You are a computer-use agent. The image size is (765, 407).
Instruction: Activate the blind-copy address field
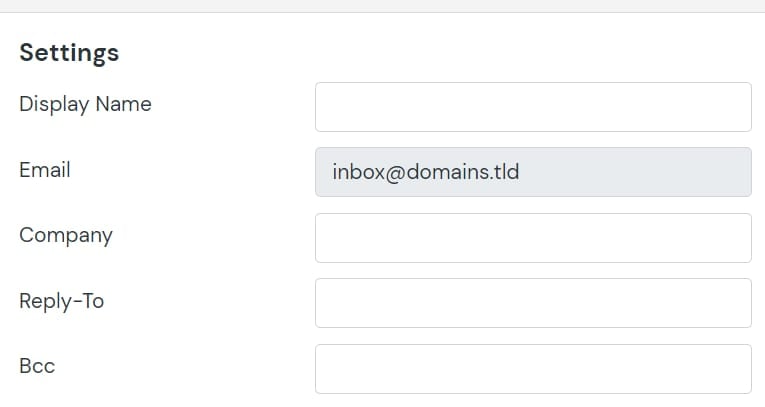click(x=533, y=369)
